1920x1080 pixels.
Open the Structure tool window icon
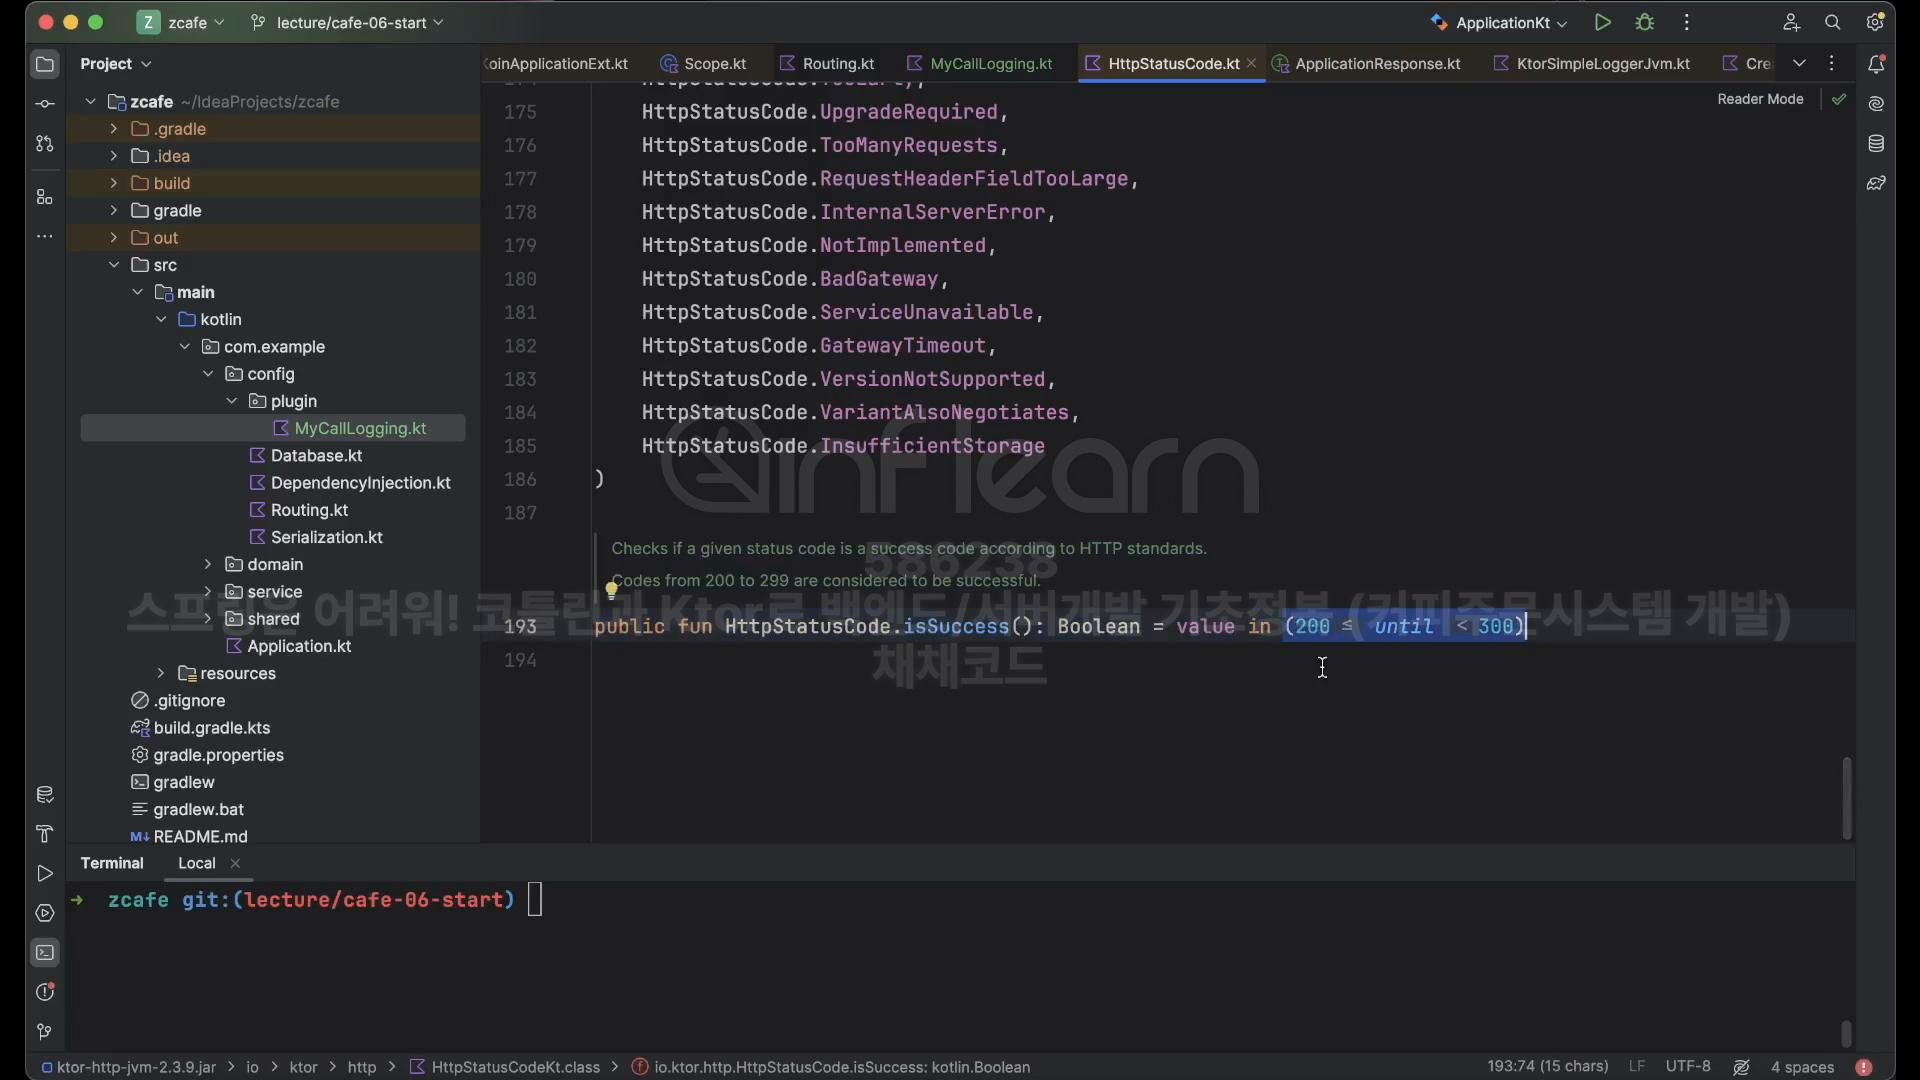pyautogui.click(x=45, y=197)
